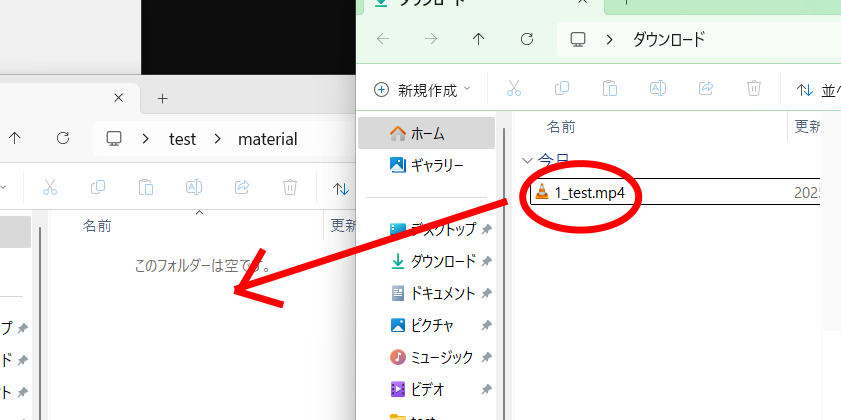Image resolution: width=841 pixels, height=420 pixels.
Task: Open ミュージック in the sidebar
Action: (432, 357)
